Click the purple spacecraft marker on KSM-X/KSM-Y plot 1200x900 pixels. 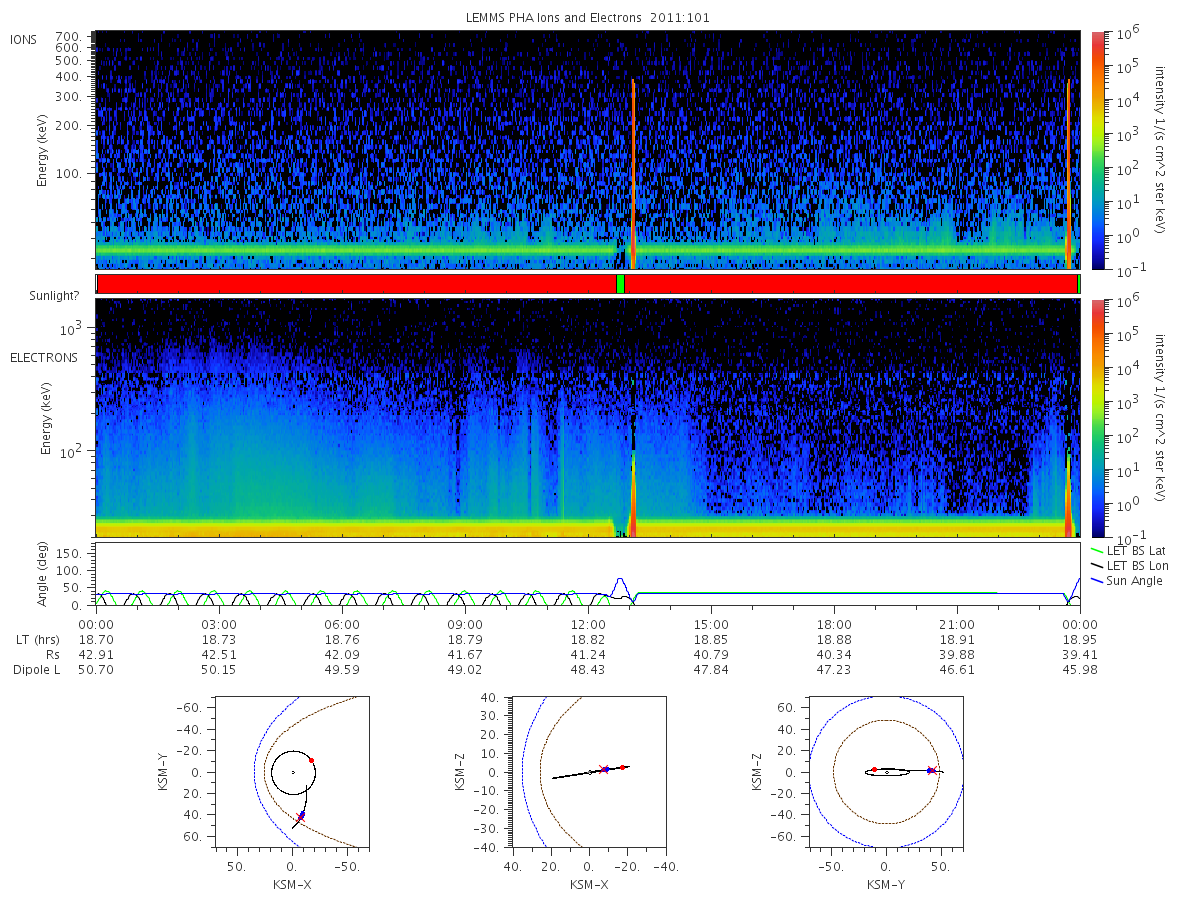coord(301,816)
